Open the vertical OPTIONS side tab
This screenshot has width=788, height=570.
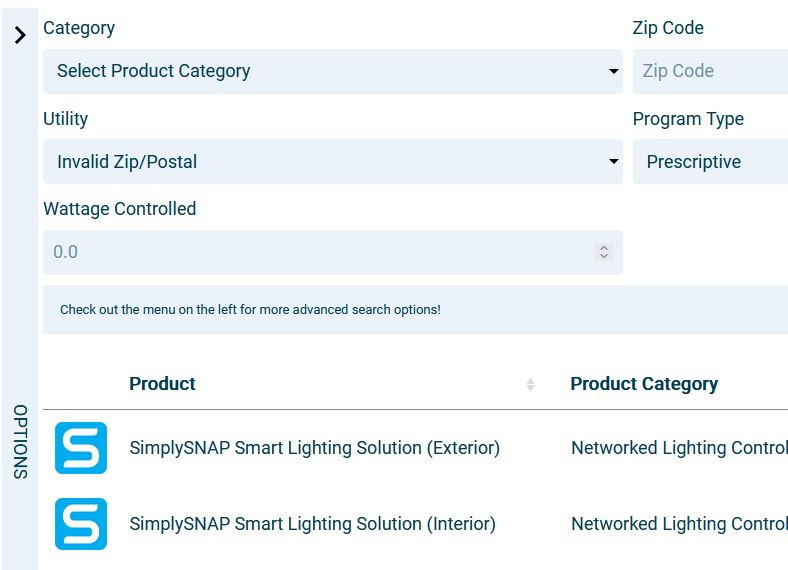click(20, 441)
